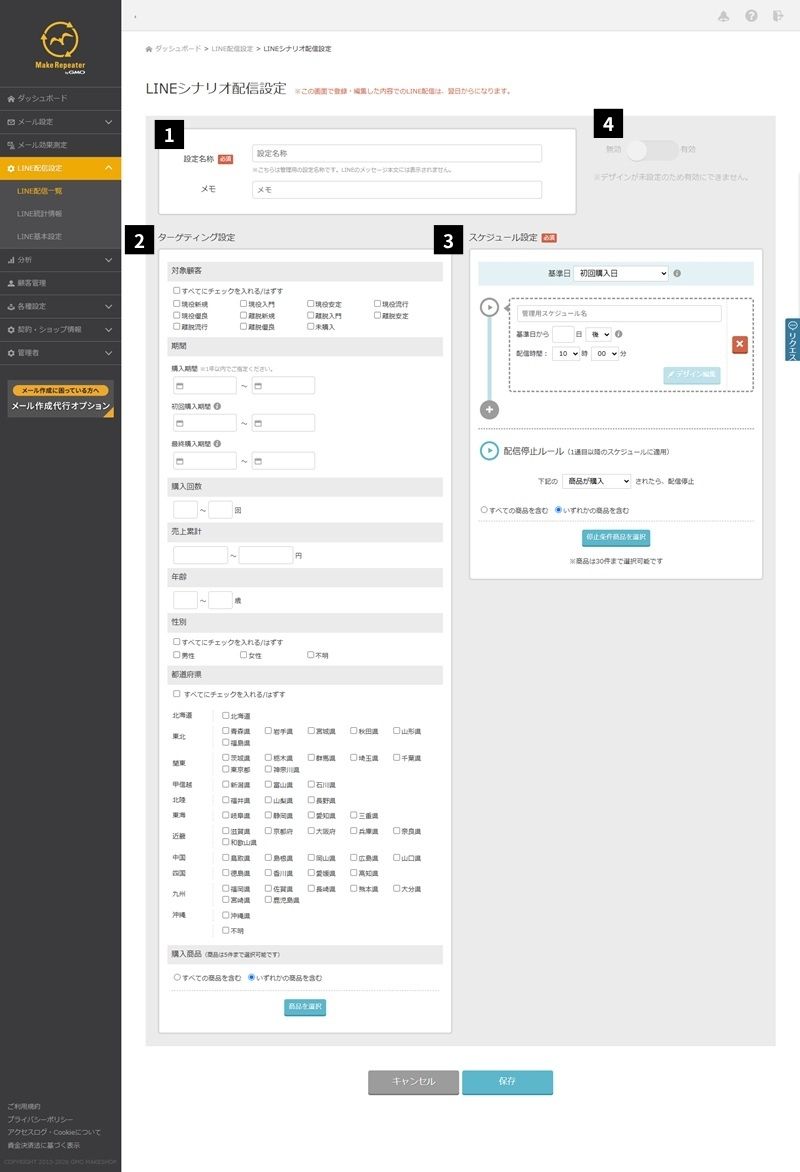Click the 商品を選択 button
Screen dimensions: 800x1172
[305, 1007]
